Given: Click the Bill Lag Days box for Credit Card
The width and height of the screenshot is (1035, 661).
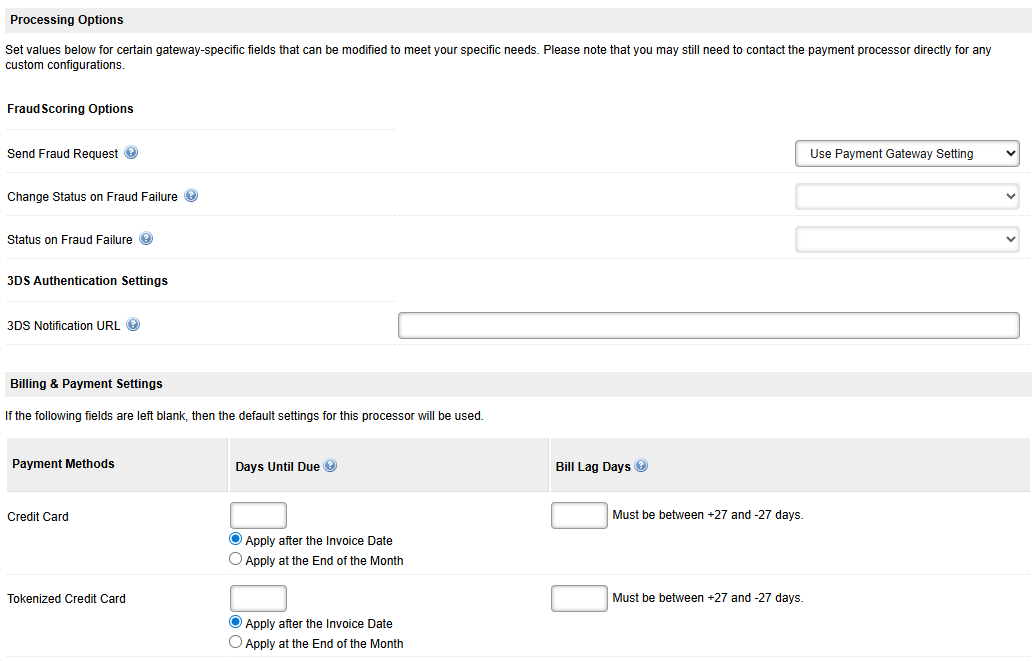Looking at the screenshot, I should click(579, 514).
